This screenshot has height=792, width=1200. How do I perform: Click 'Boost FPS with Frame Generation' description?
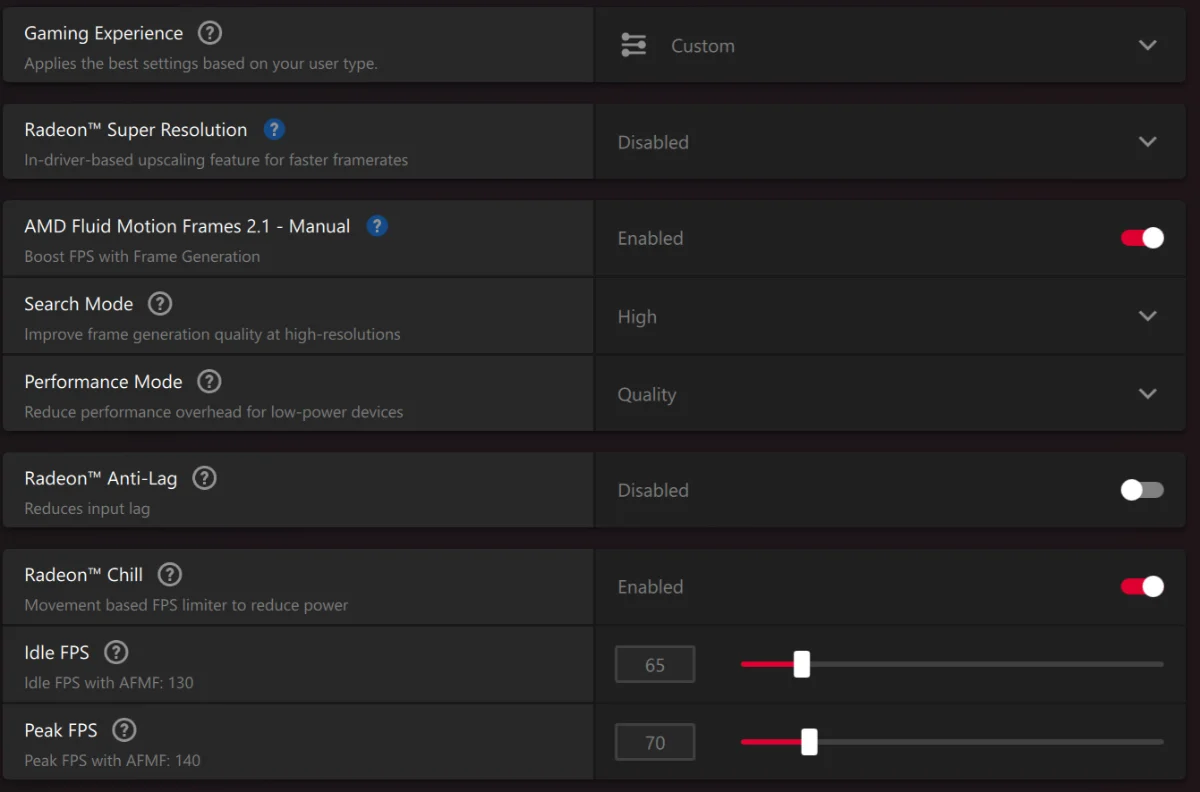142,256
